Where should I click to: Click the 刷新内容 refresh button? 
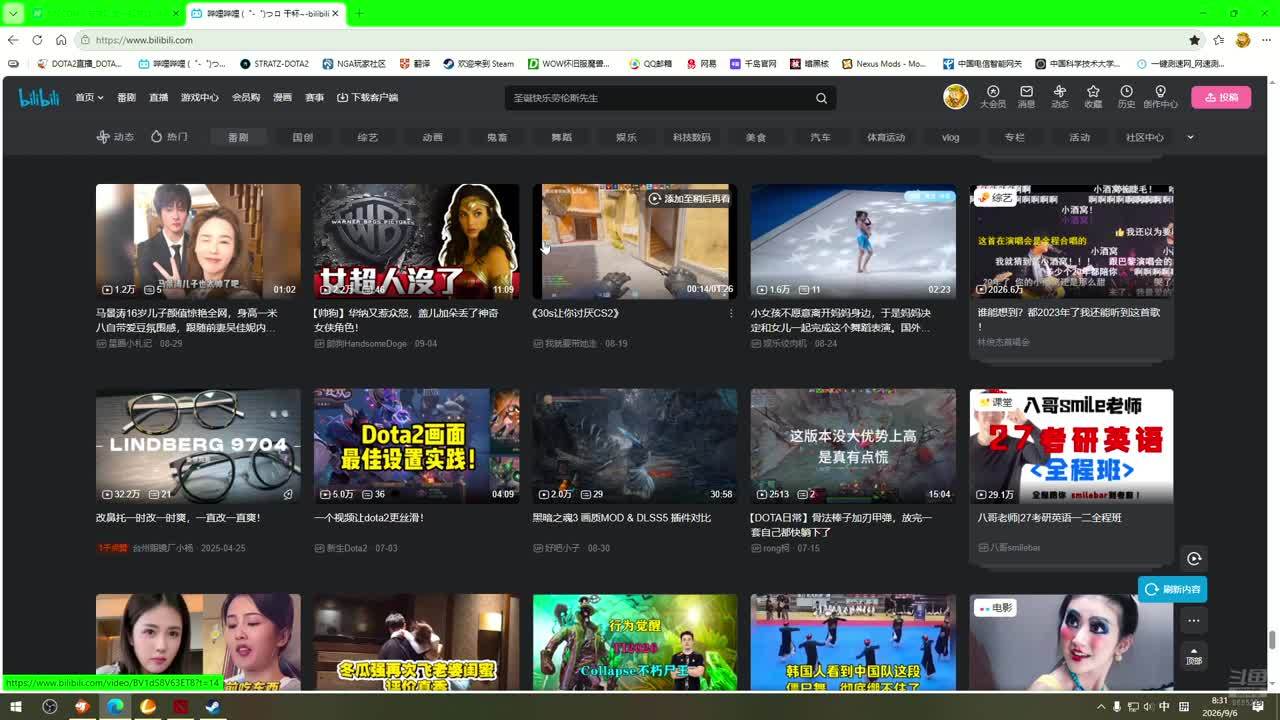pyautogui.click(x=1172, y=589)
